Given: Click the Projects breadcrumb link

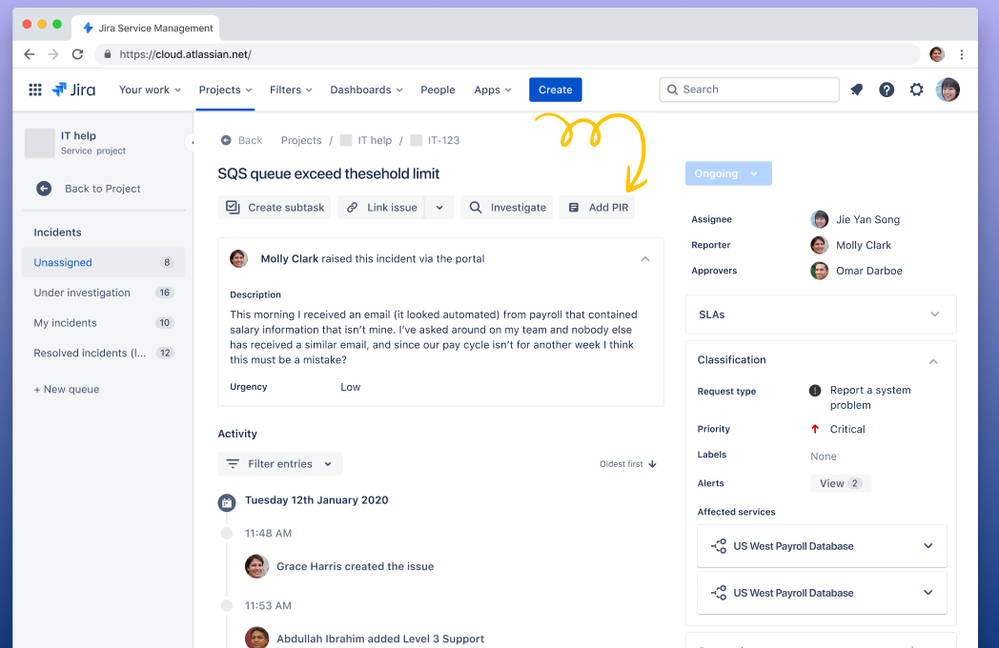Looking at the screenshot, I should point(301,140).
